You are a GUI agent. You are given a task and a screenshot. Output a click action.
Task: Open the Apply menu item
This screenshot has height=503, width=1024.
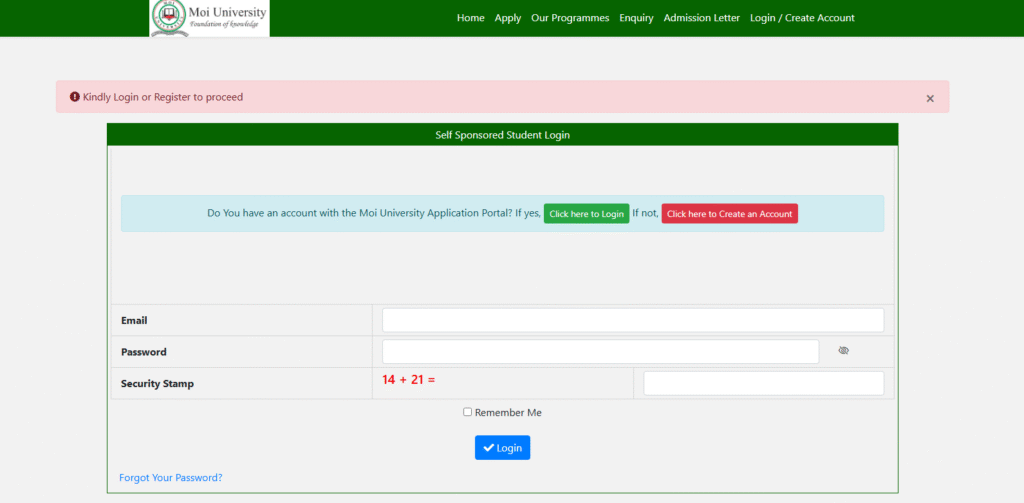507,18
